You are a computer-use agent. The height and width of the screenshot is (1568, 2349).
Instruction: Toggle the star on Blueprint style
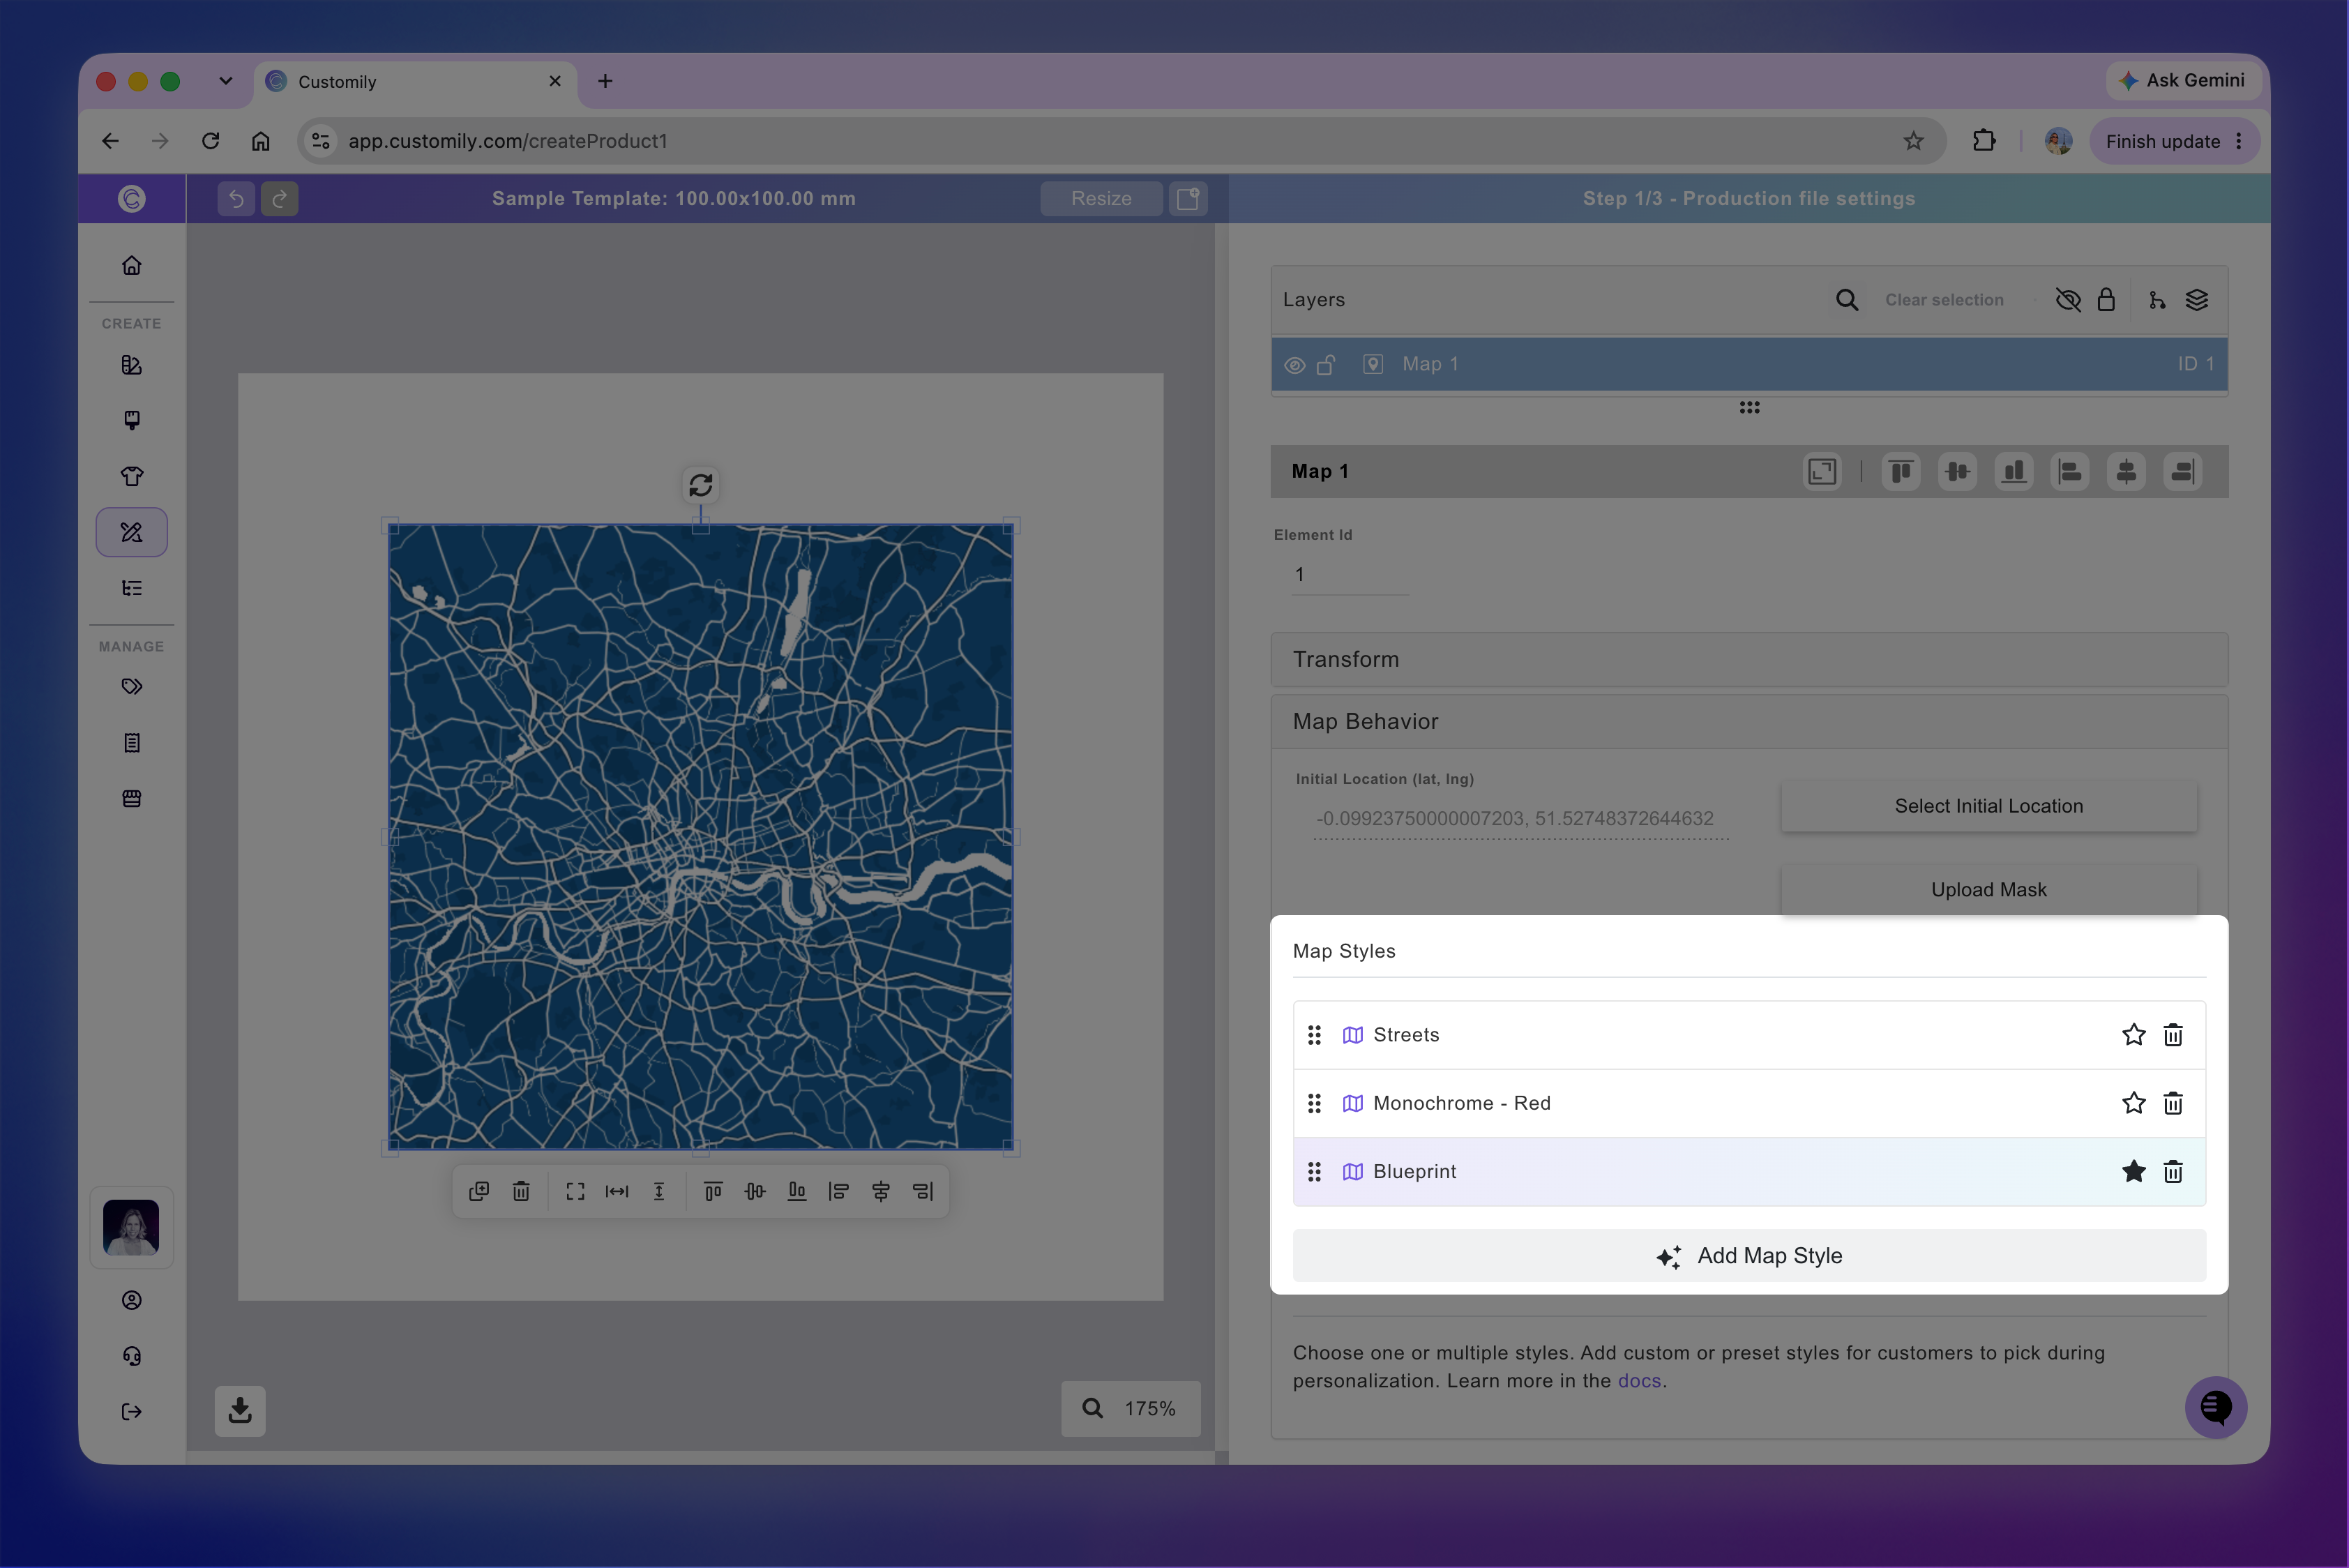click(x=2134, y=1171)
